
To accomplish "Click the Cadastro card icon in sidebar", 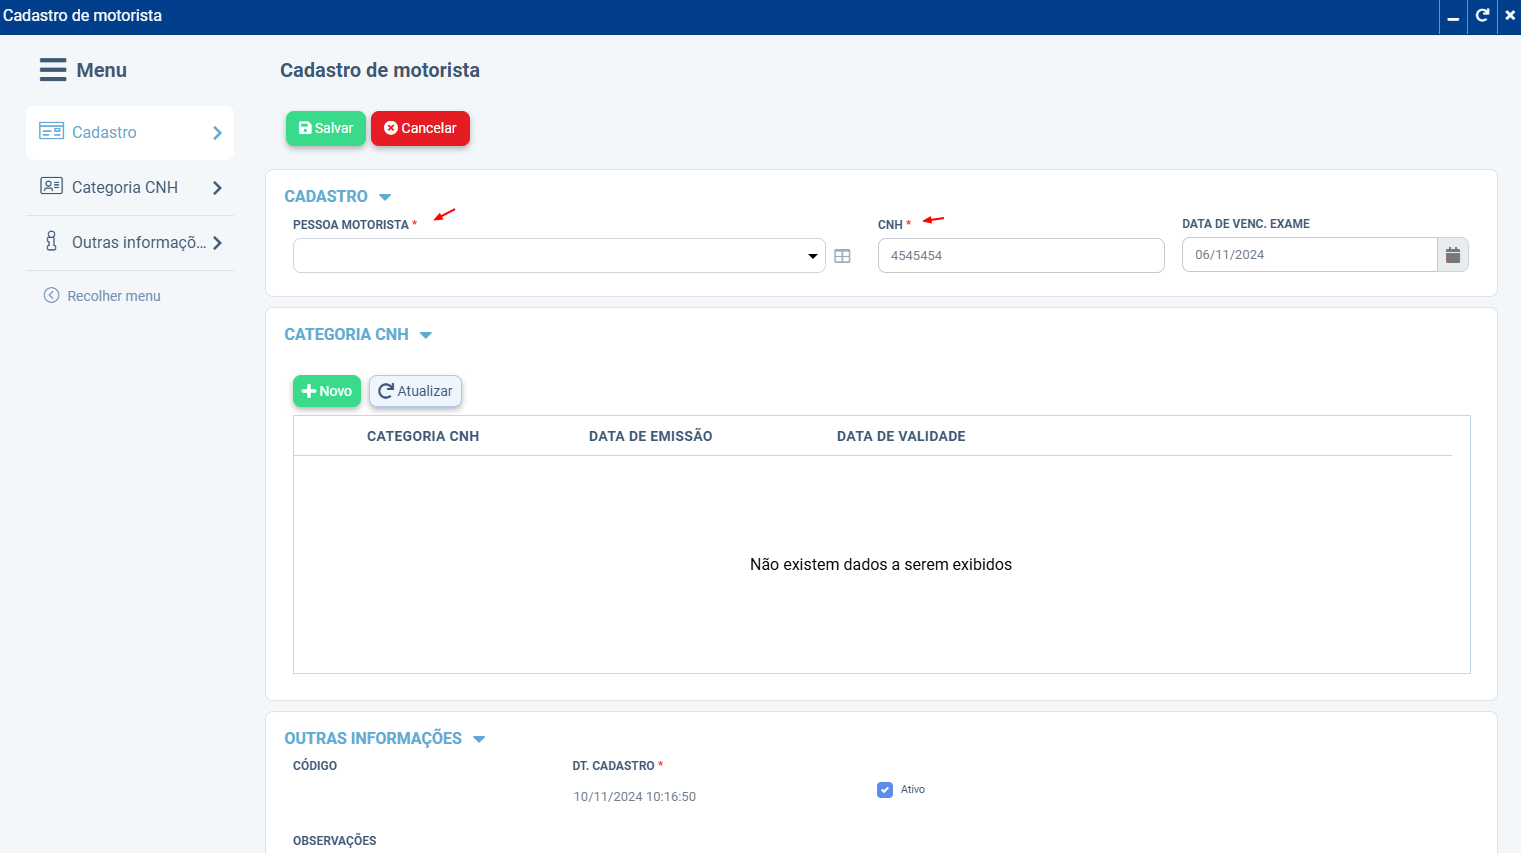I will 52,131.
